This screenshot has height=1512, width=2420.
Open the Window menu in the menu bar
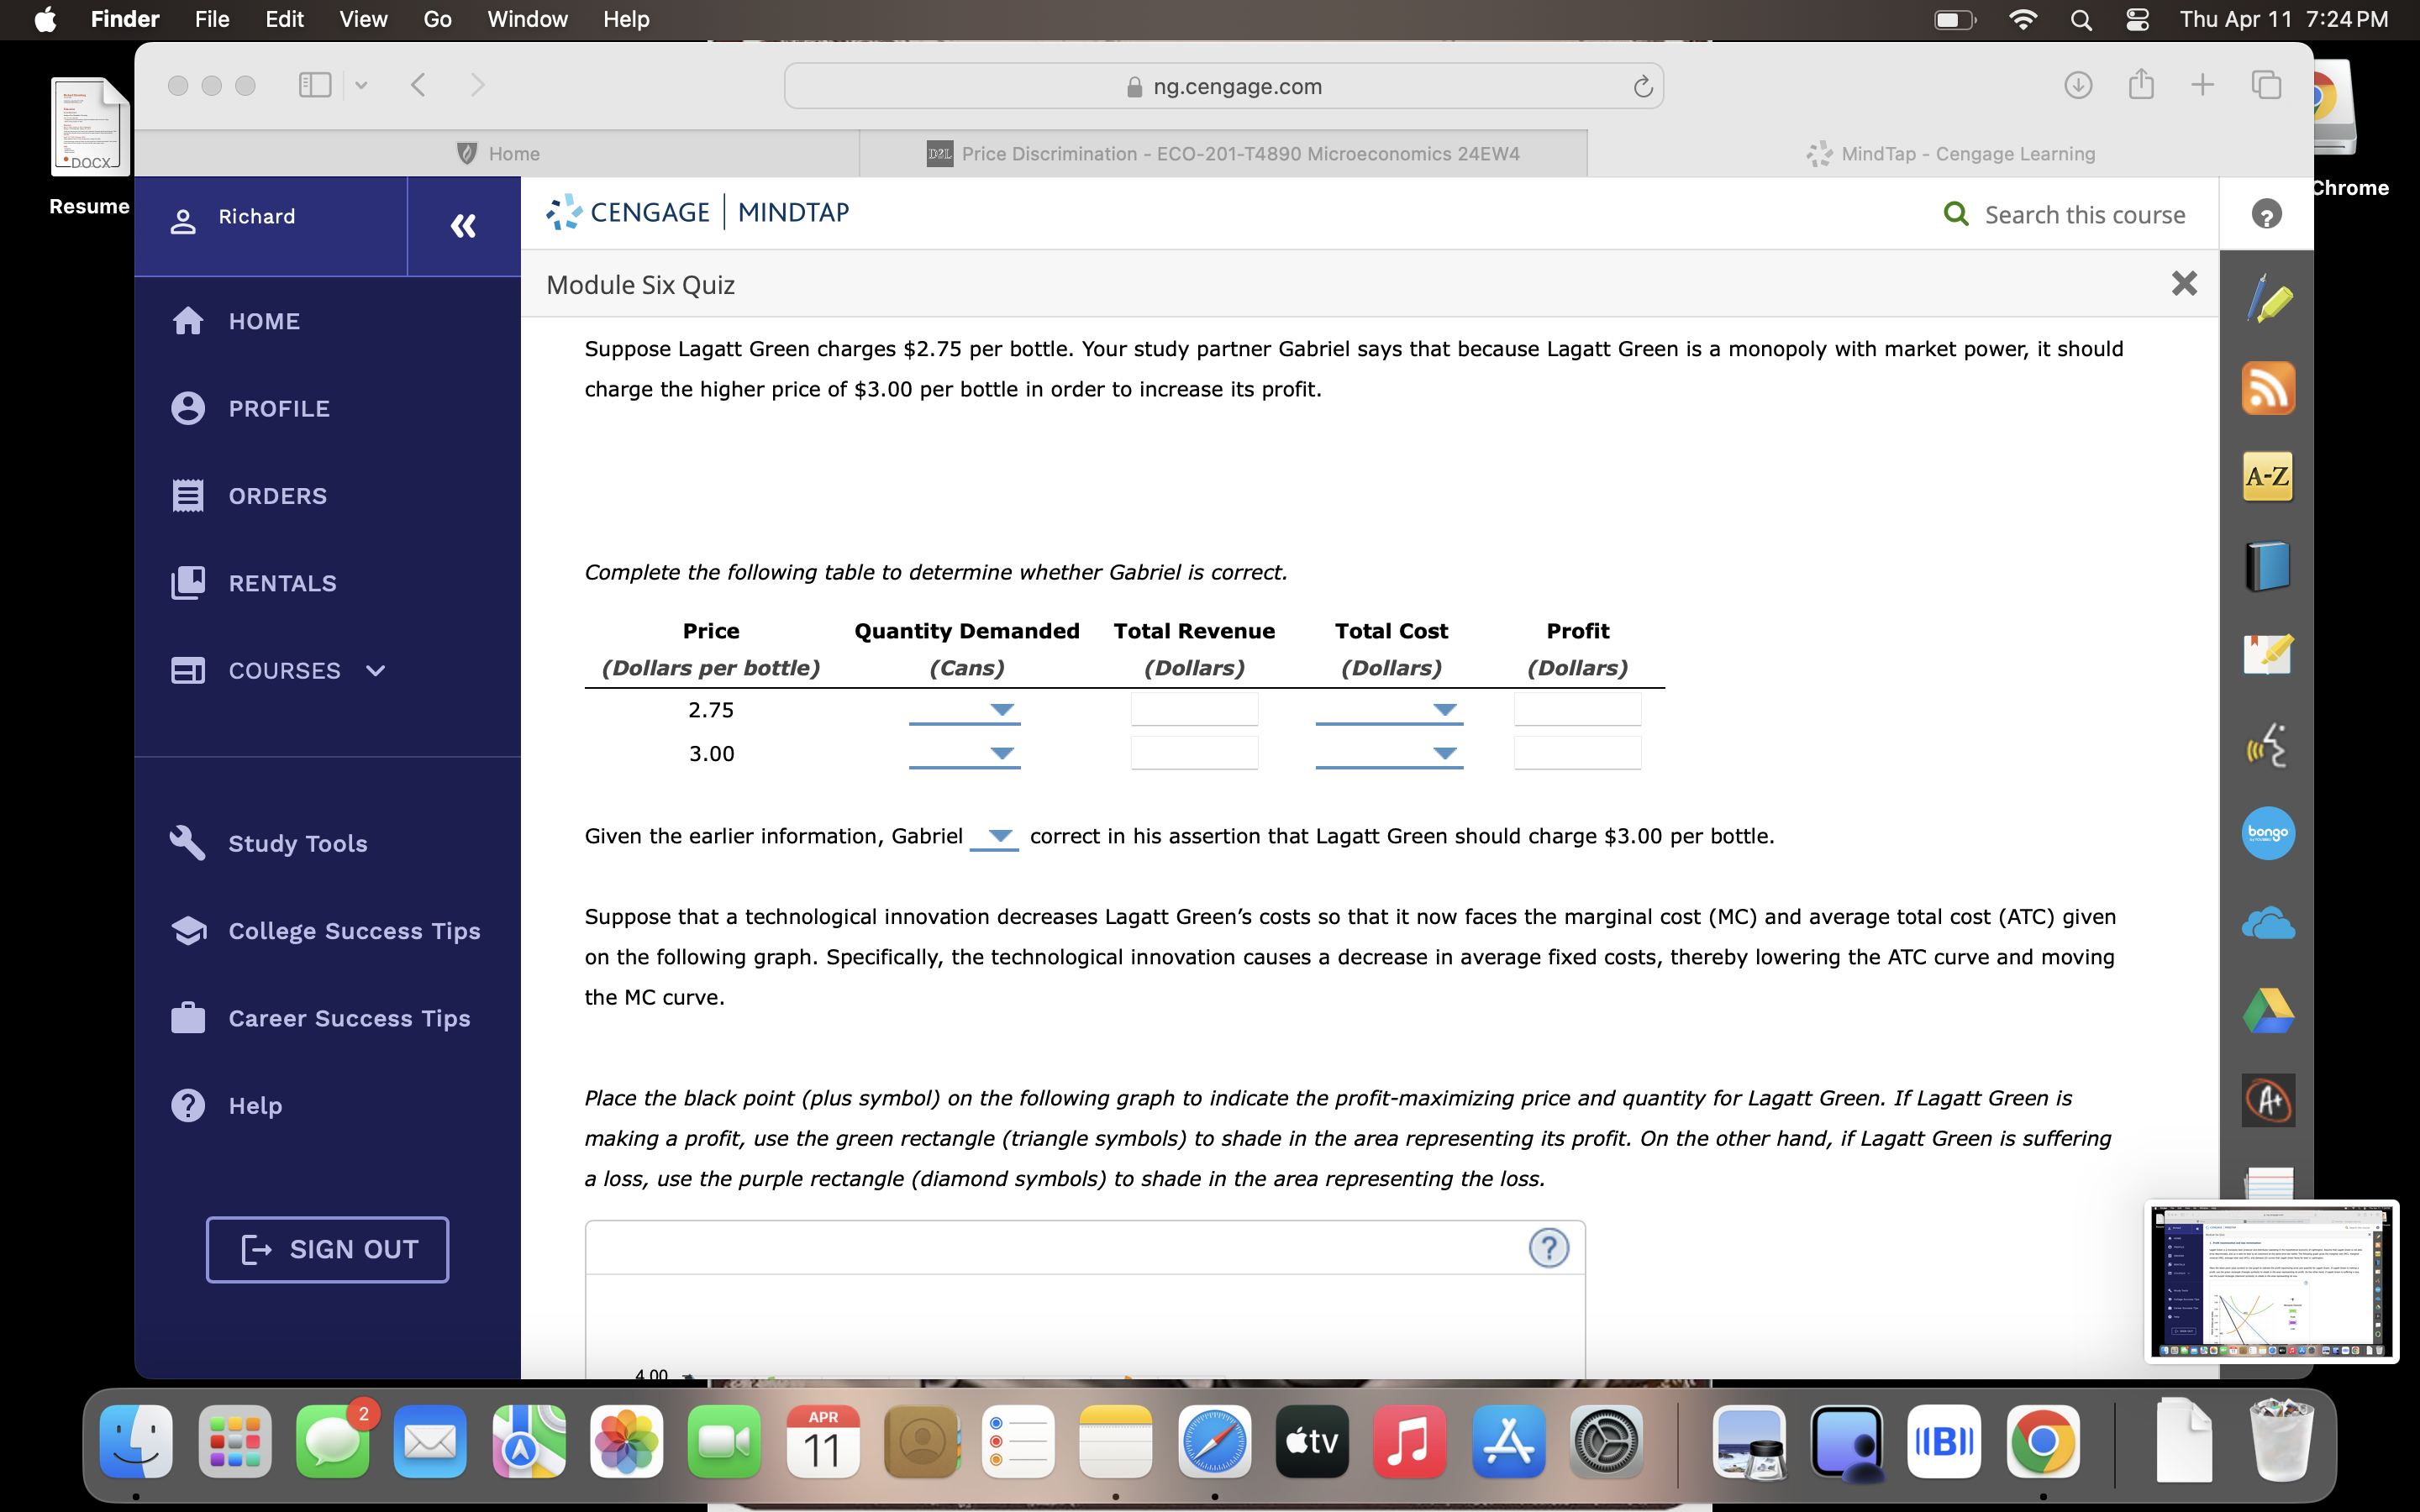[527, 19]
